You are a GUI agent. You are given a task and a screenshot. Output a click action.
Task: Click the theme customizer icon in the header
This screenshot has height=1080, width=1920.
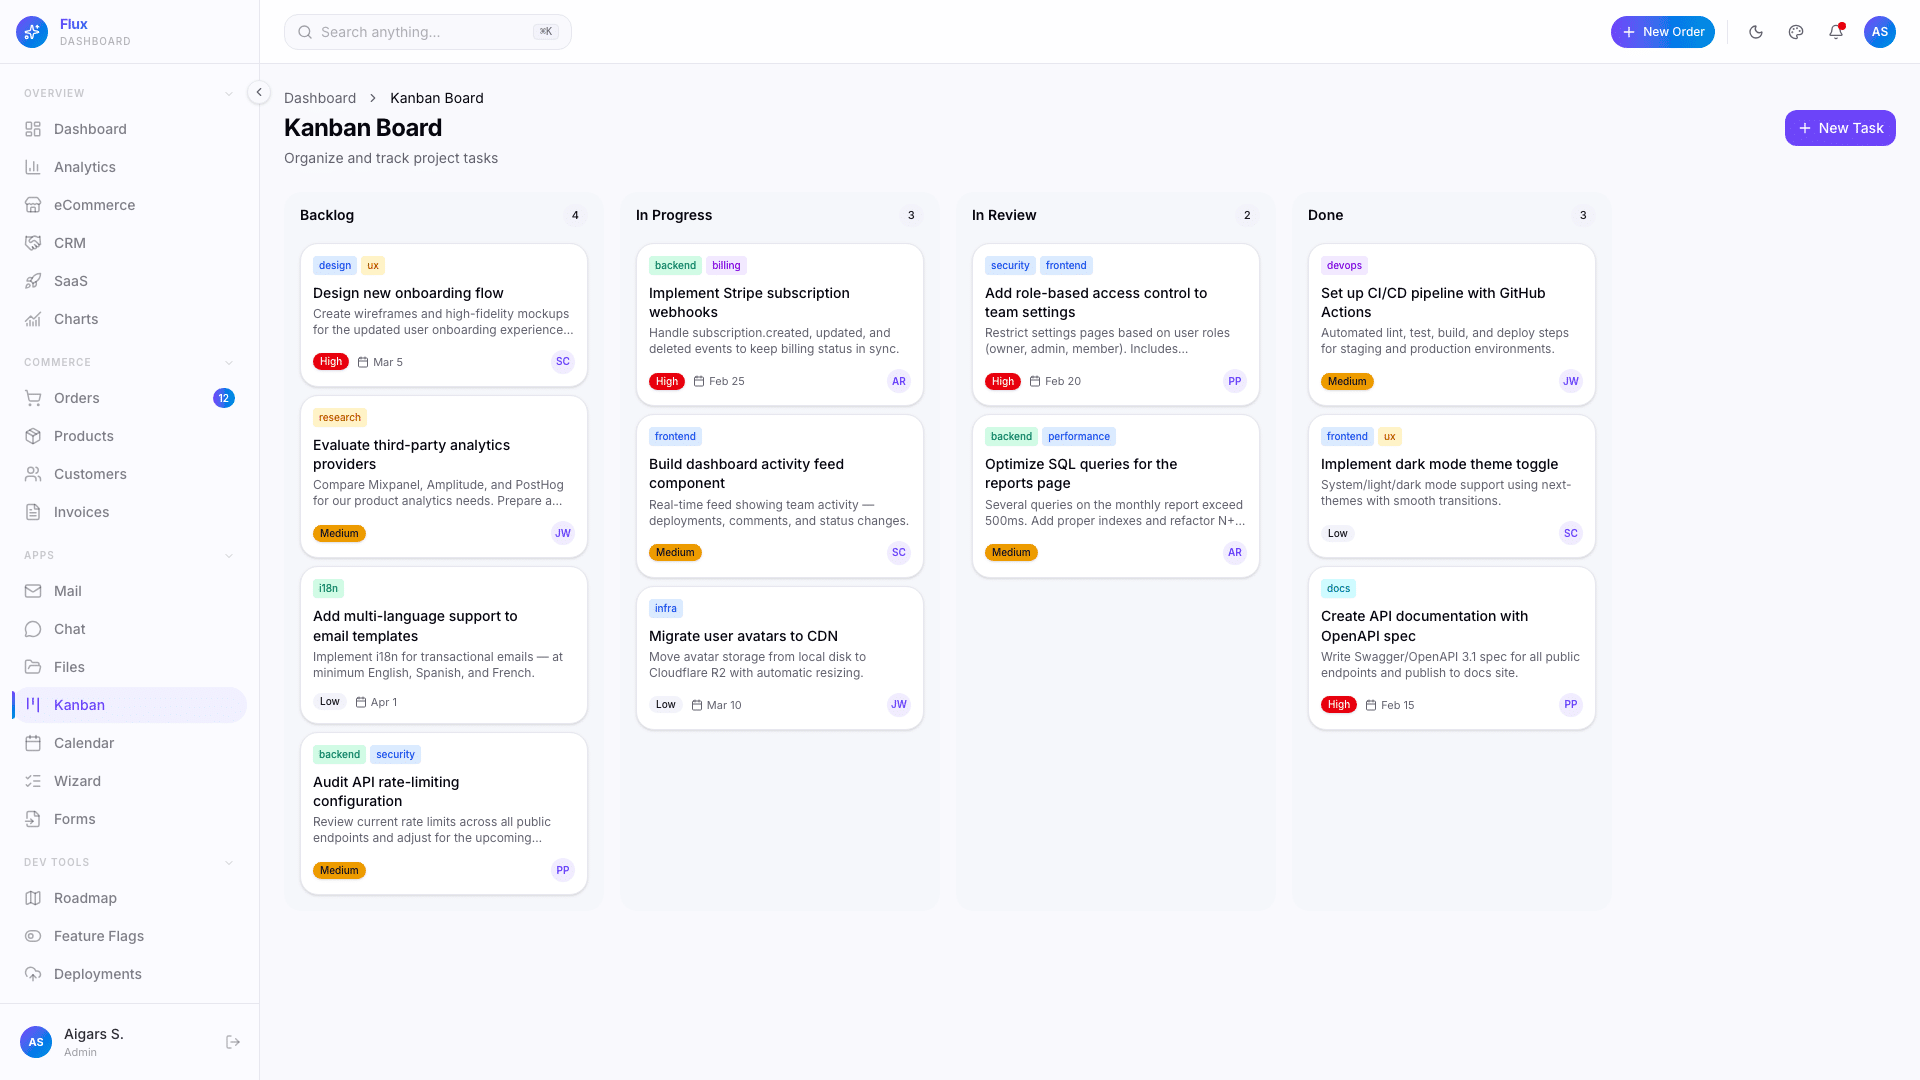click(1796, 32)
